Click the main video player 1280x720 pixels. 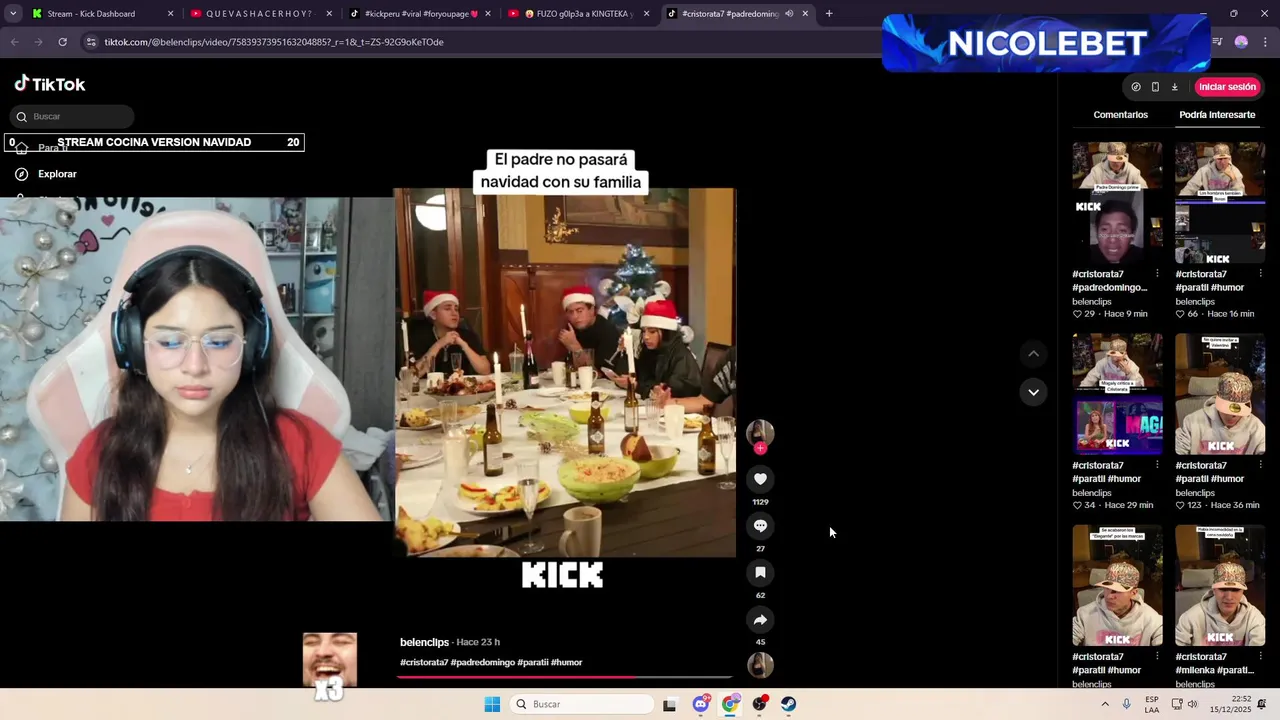click(565, 372)
